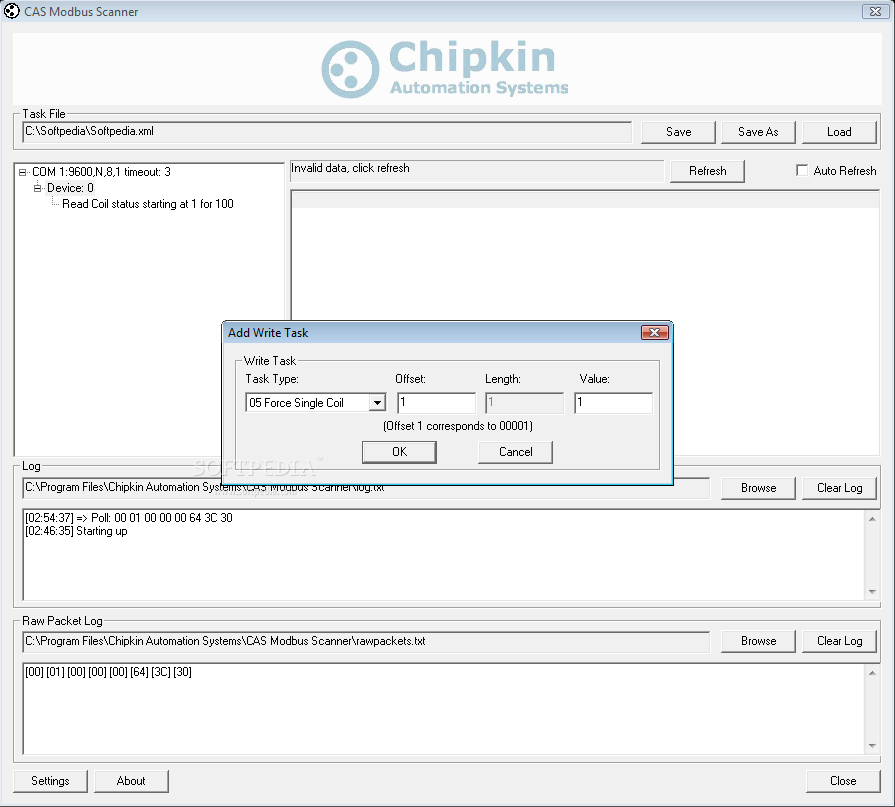Click the Task File path field
This screenshot has height=807, width=895.
[x=327, y=132]
